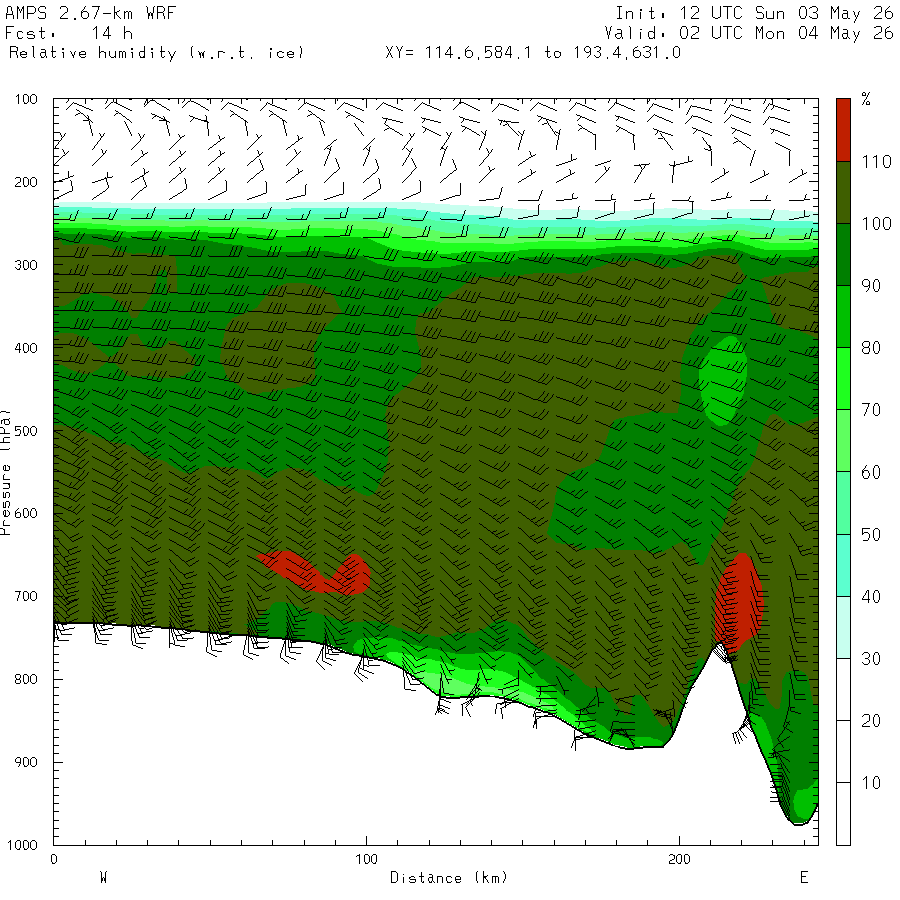The width and height of the screenshot is (900, 900).
Task: Click the 100 km distance axis label
Action: point(366,859)
